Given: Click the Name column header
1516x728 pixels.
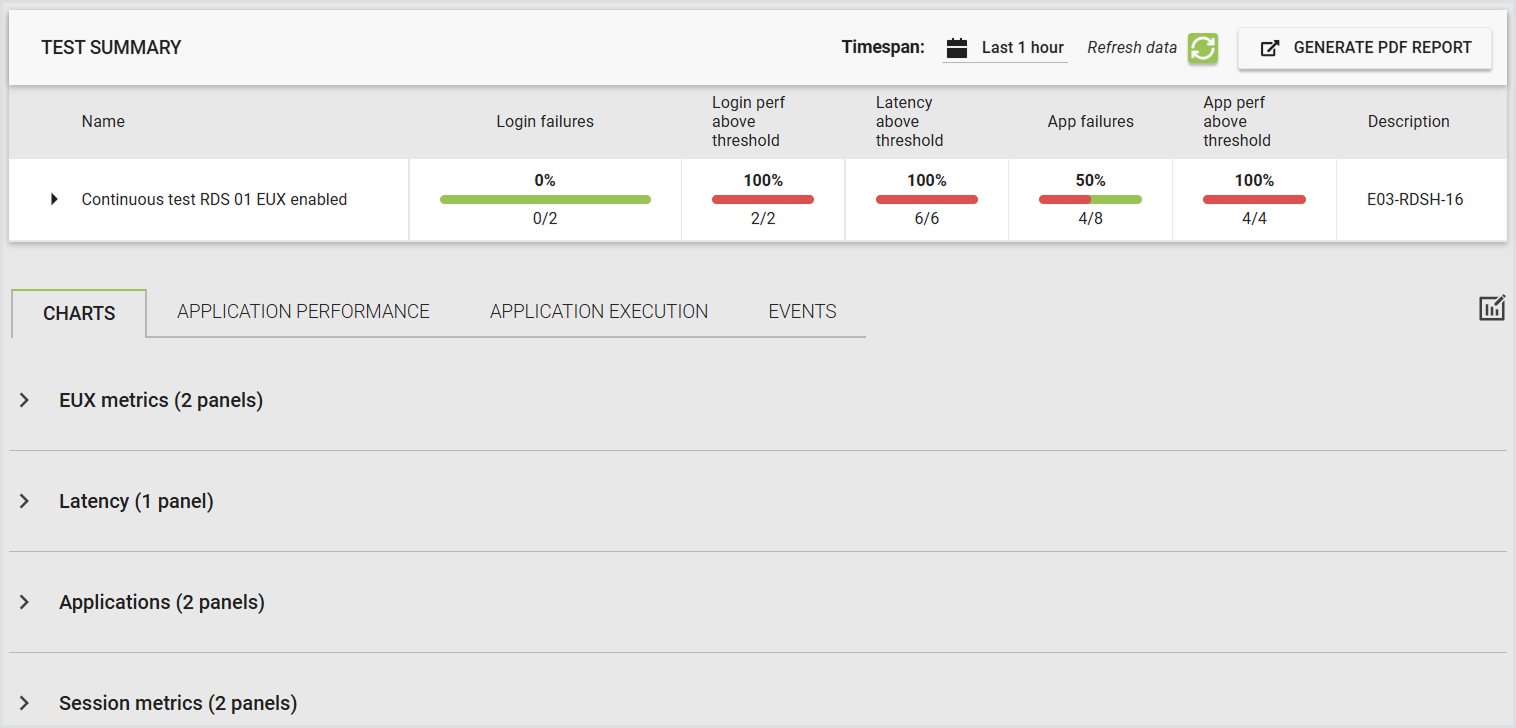Looking at the screenshot, I should [x=103, y=122].
